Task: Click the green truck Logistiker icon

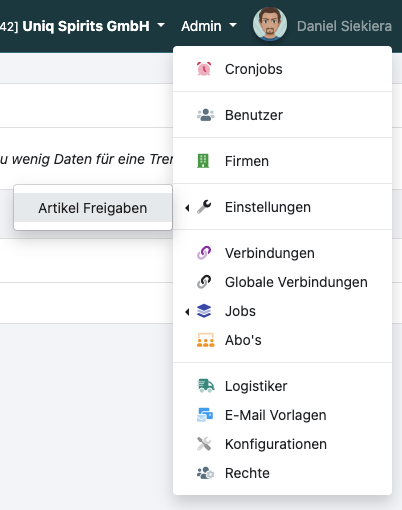Action: click(x=206, y=386)
